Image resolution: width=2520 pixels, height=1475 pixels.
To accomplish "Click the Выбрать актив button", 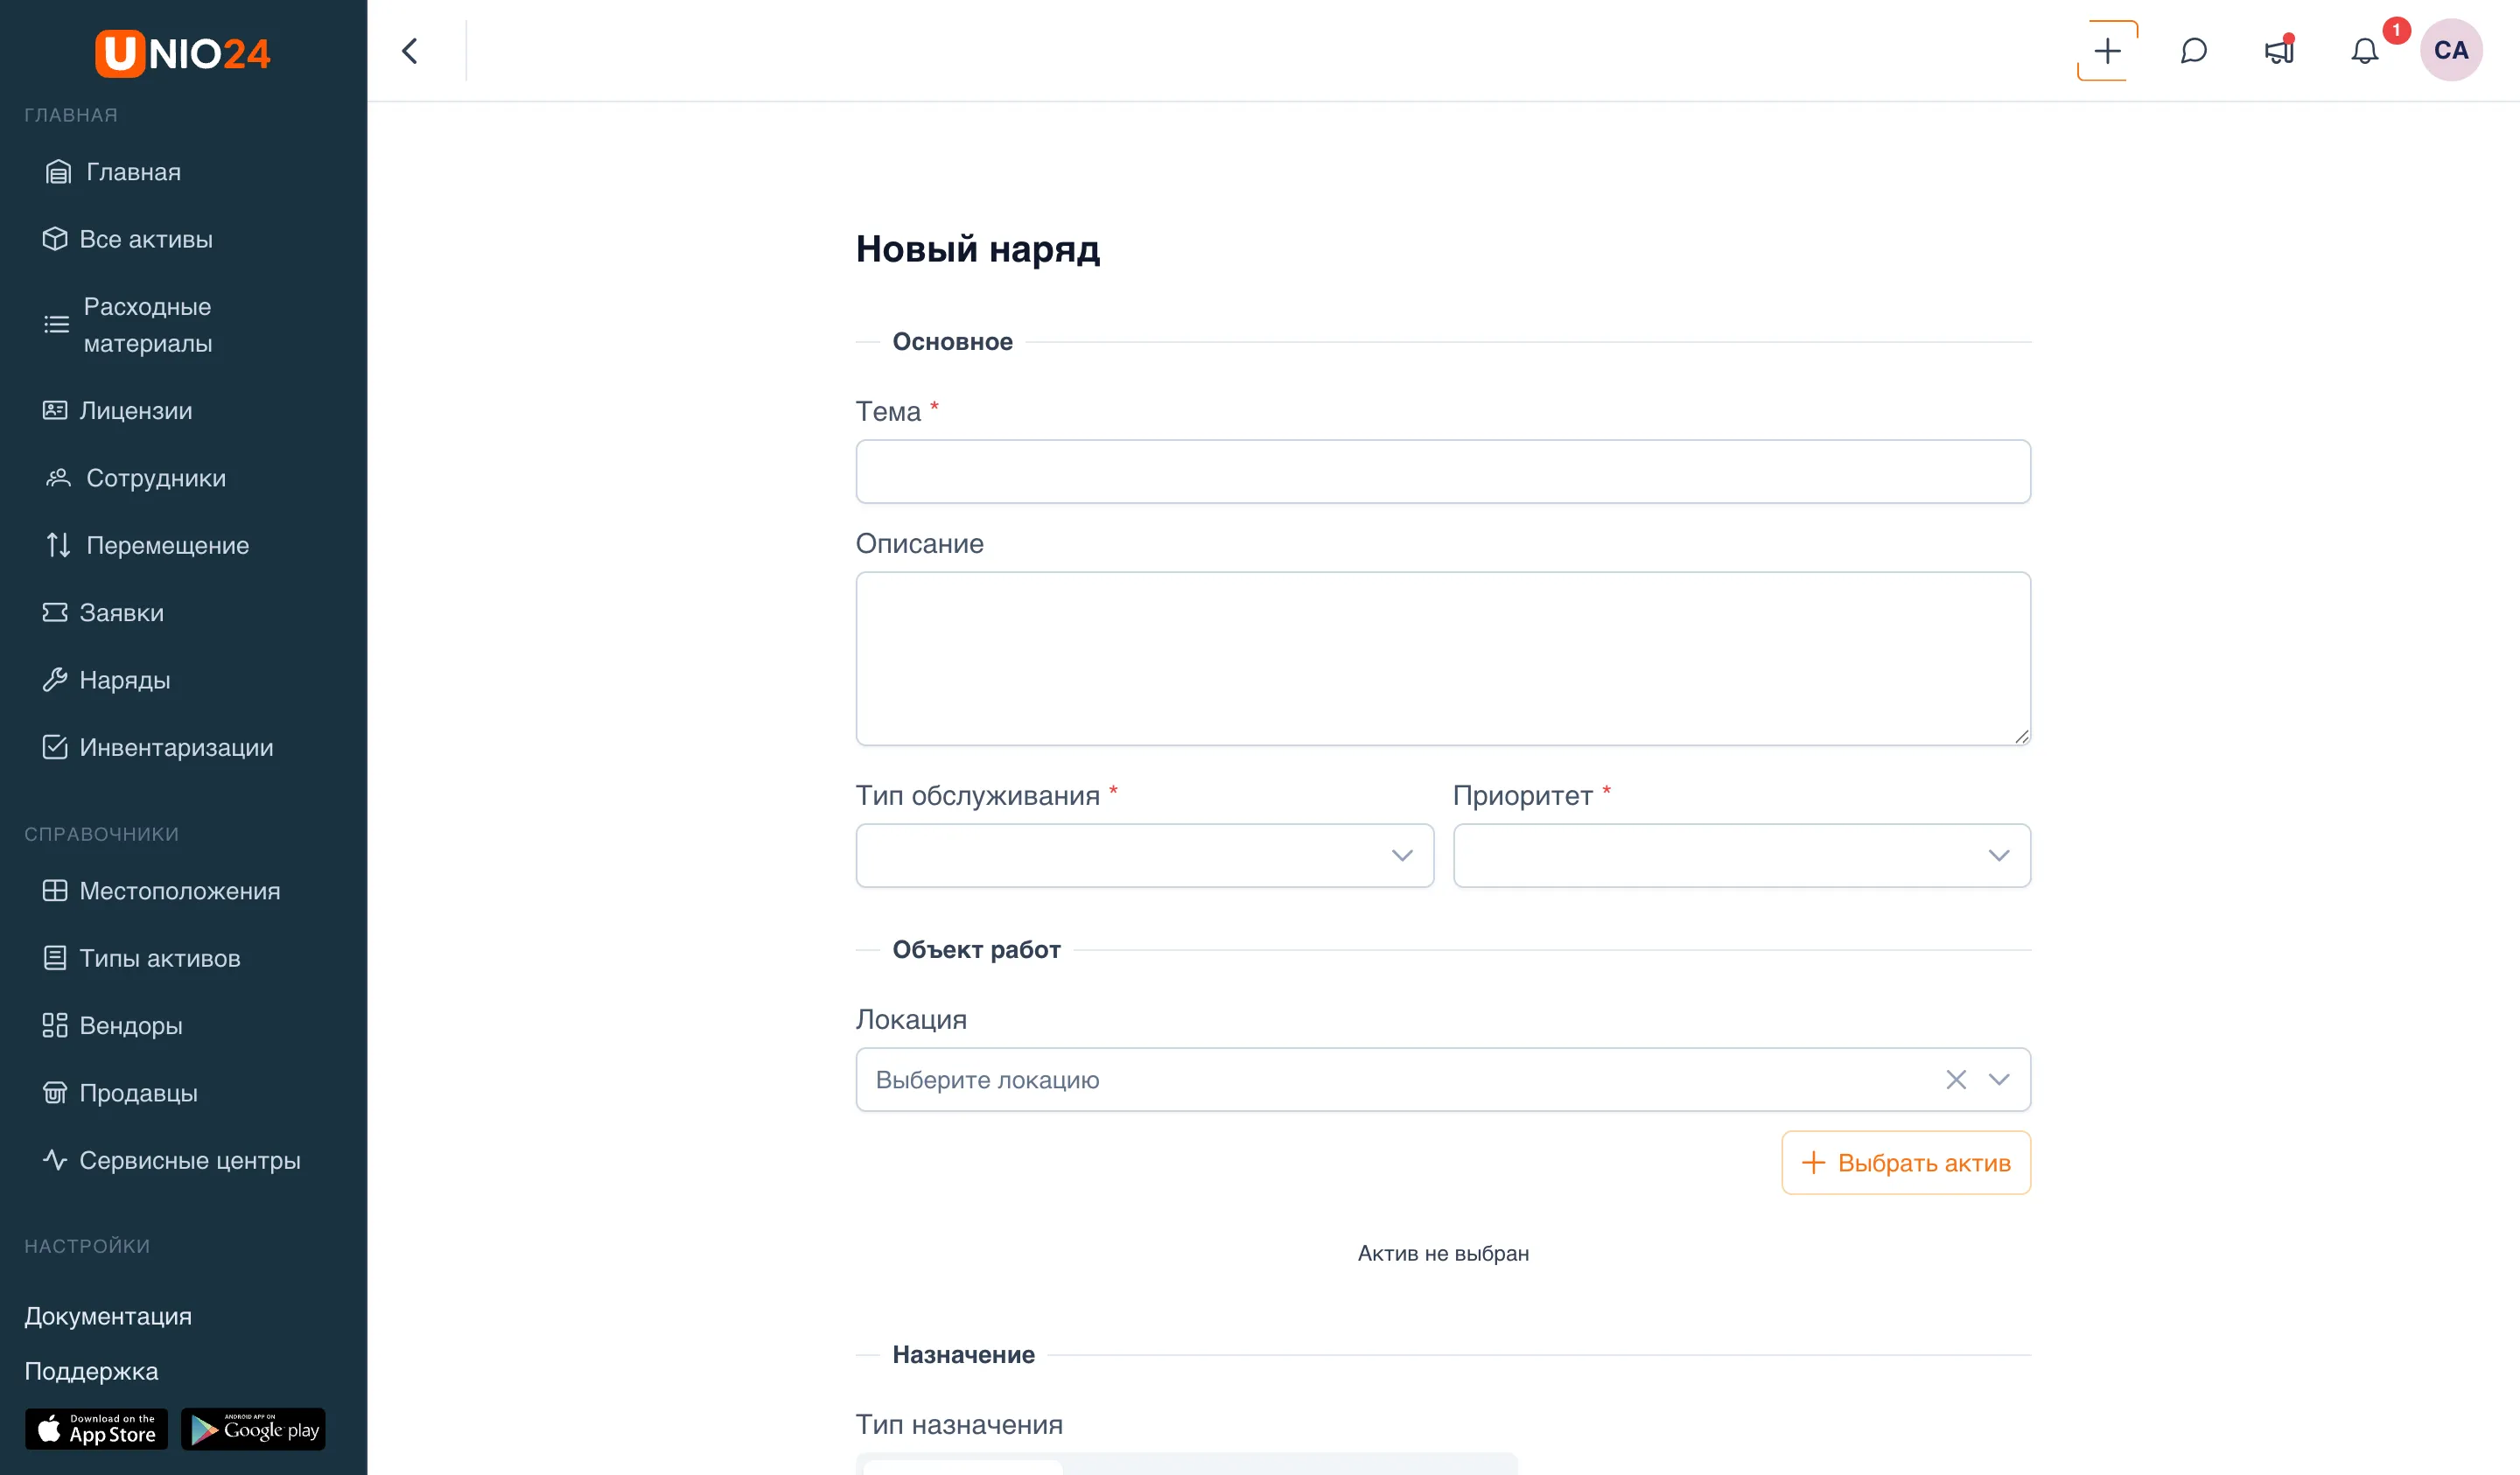I will [1906, 1163].
